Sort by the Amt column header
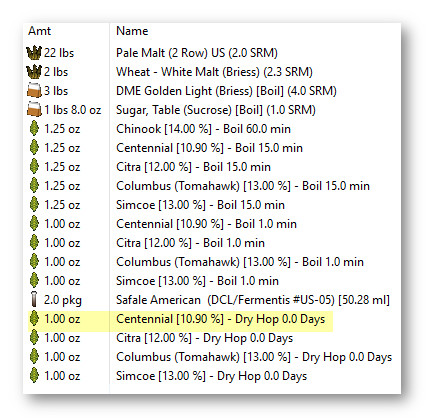 point(39,31)
